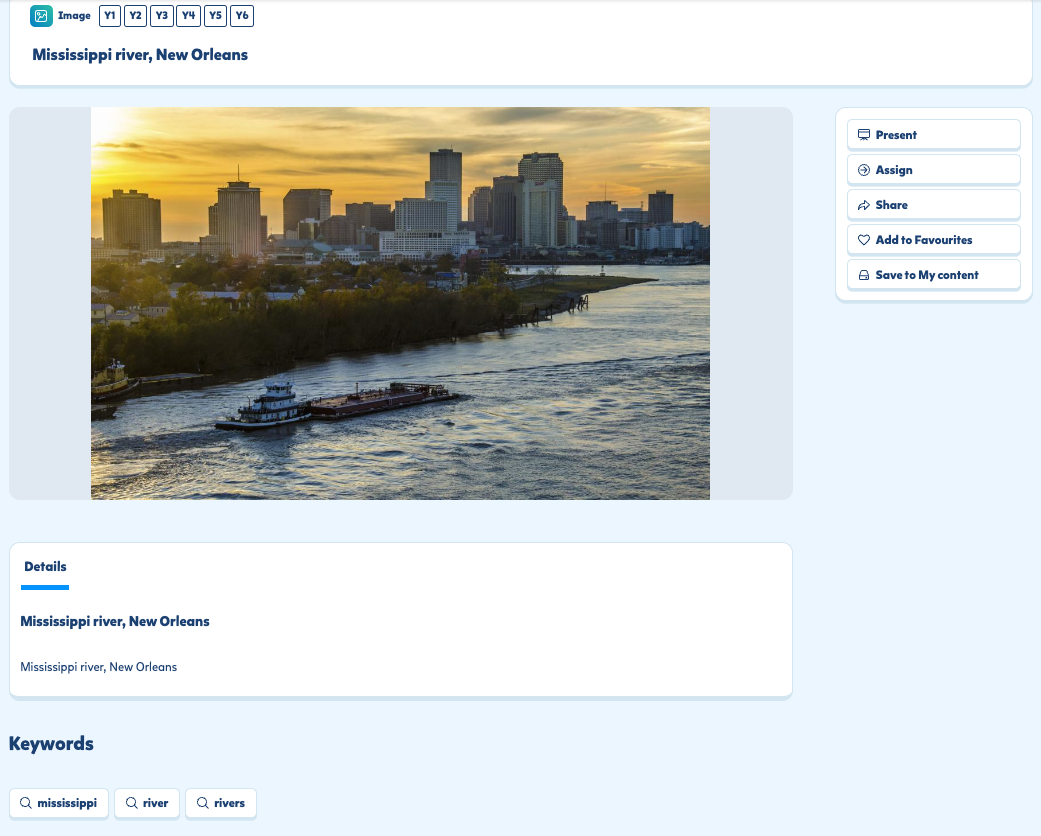Add to Favourites button text
This screenshot has width=1041, height=836.
click(x=923, y=240)
